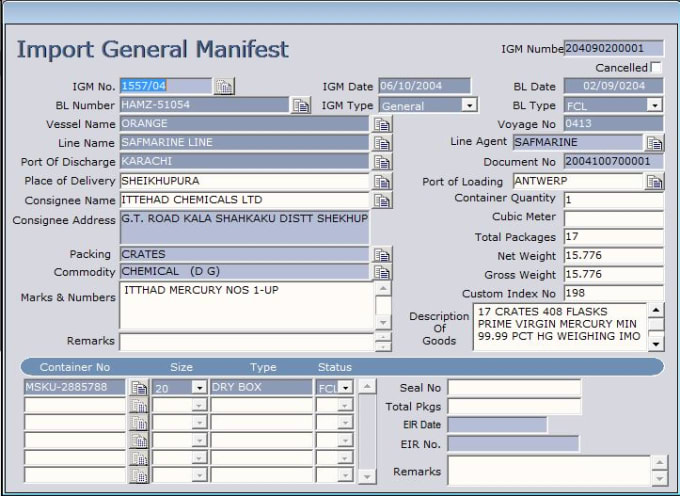Click the empty Cubic Meter field

614,219
